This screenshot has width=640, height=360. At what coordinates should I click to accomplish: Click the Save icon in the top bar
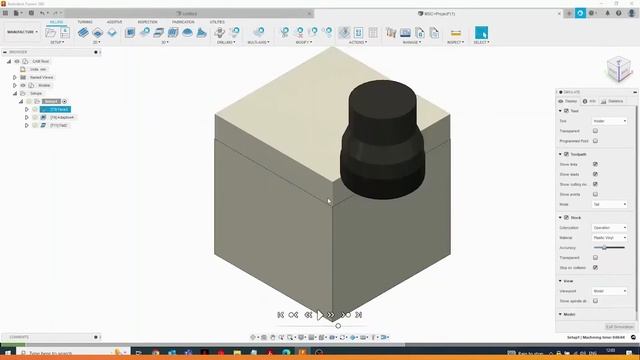point(31,13)
